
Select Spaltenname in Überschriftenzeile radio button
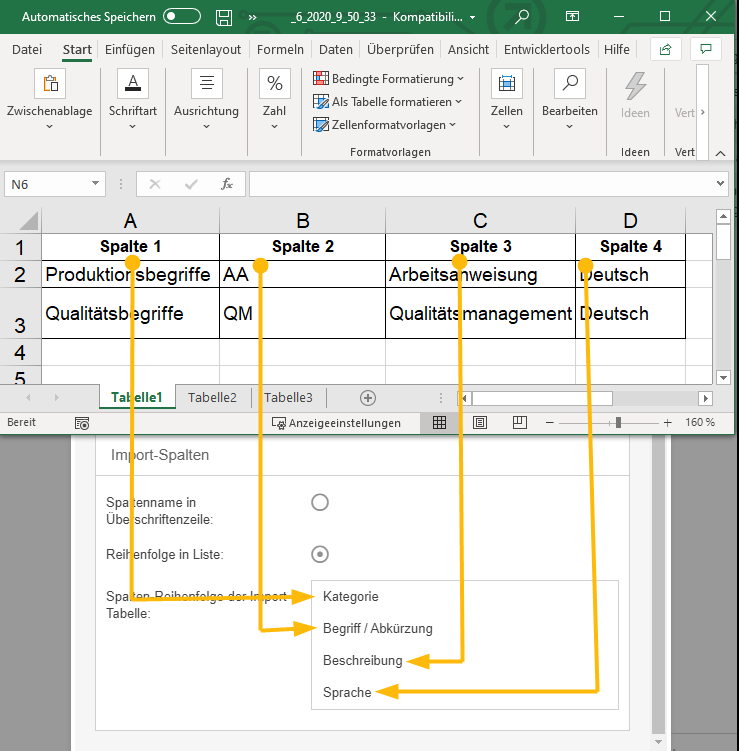pos(320,502)
